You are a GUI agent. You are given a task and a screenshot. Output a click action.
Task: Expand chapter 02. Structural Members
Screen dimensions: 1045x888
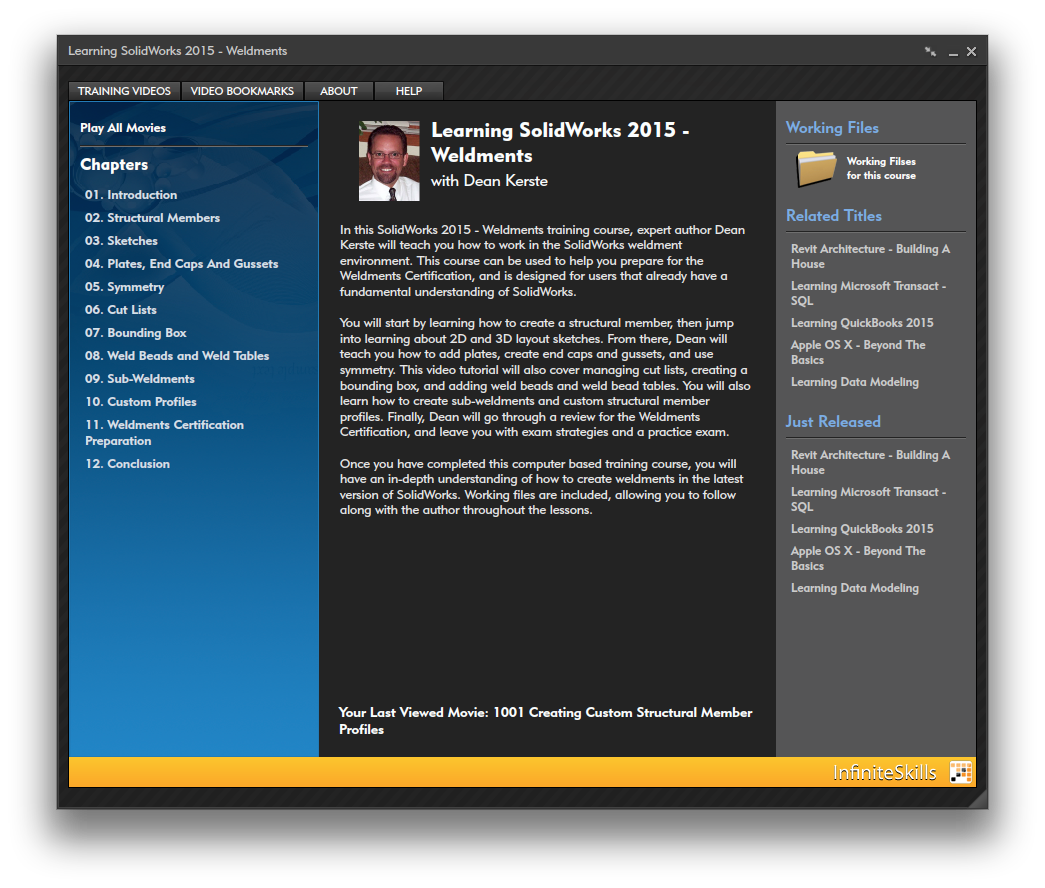click(152, 218)
